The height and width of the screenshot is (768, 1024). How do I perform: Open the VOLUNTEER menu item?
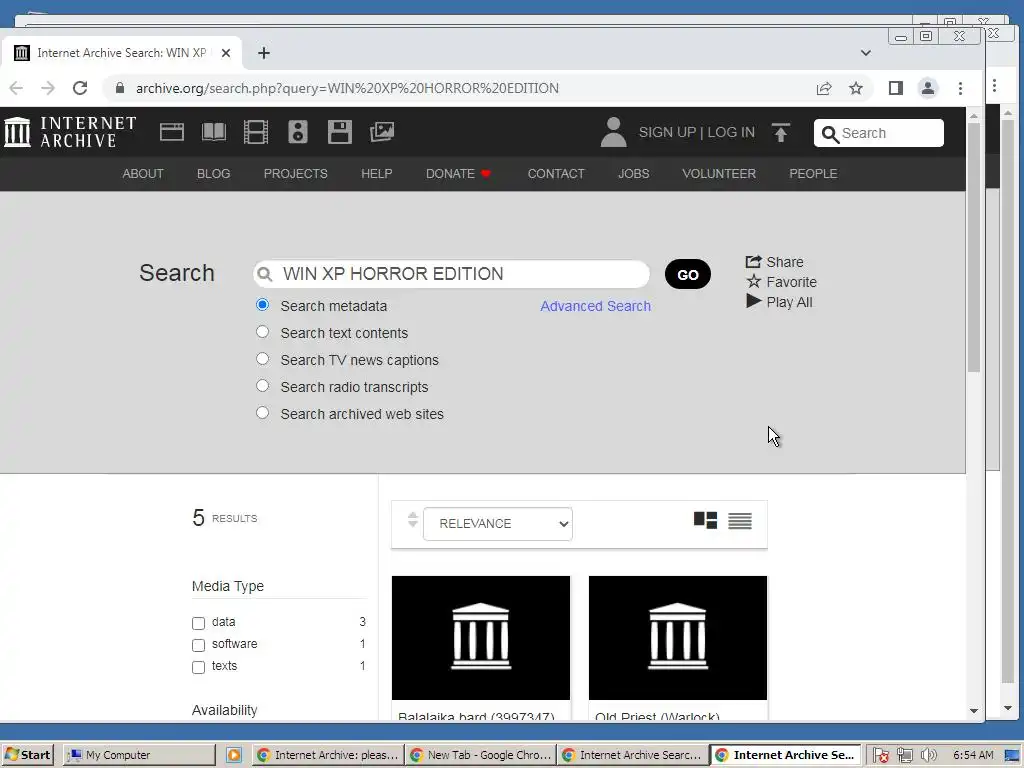pyautogui.click(x=718, y=174)
